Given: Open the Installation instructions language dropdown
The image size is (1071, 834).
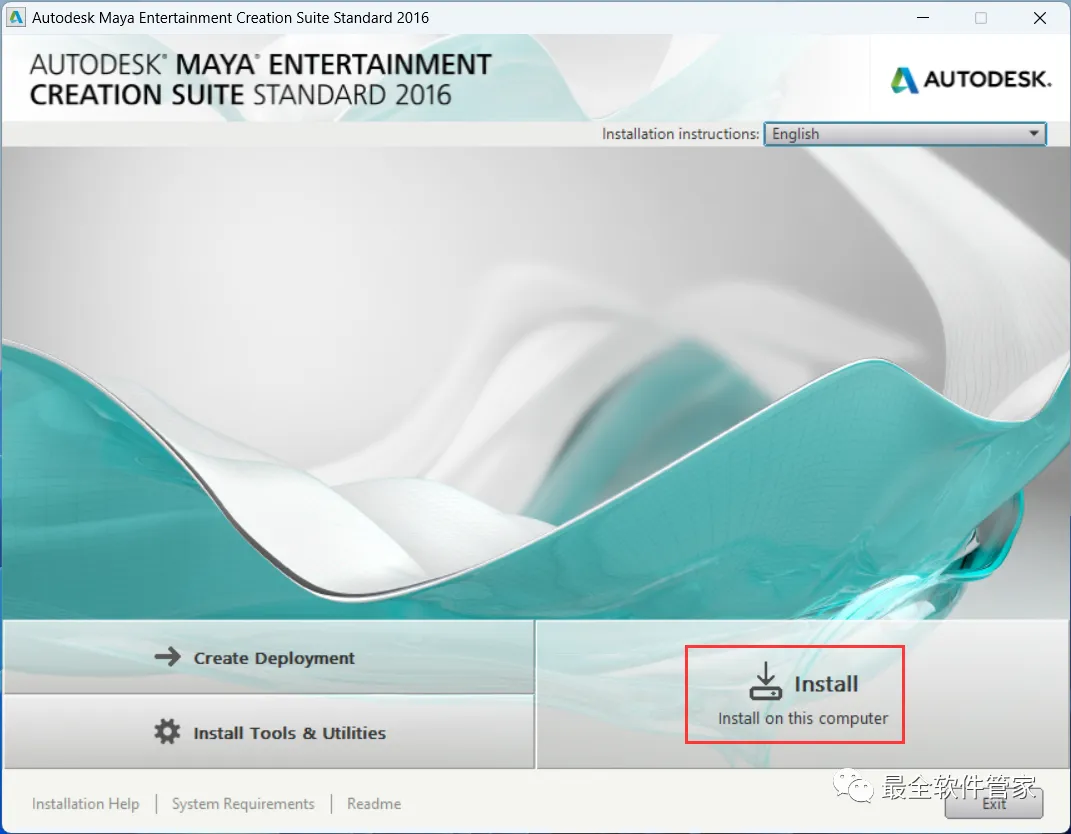Looking at the screenshot, I should 904,134.
